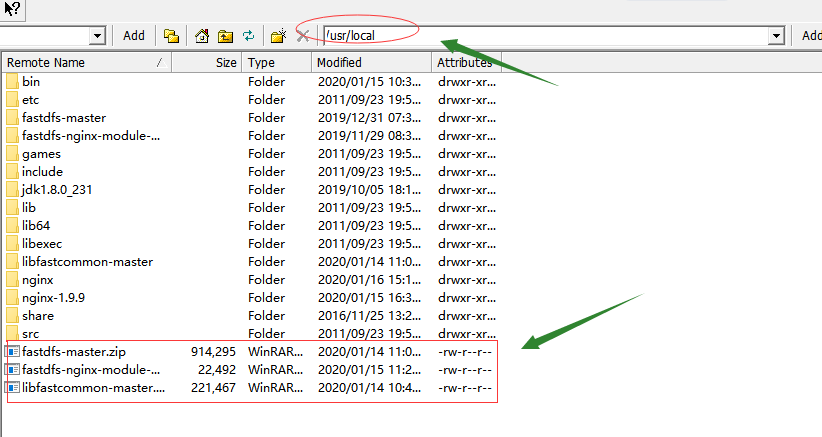Select the jdk1.8.0_231 folder
The height and width of the screenshot is (437, 822).
(x=57, y=190)
